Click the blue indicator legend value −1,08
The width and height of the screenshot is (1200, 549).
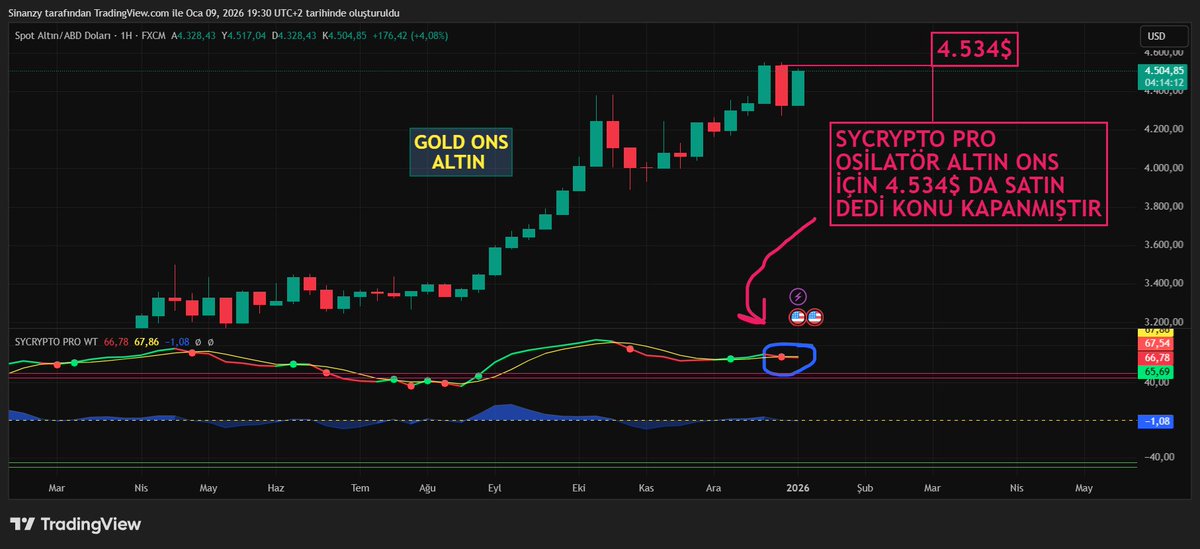(176, 341)
